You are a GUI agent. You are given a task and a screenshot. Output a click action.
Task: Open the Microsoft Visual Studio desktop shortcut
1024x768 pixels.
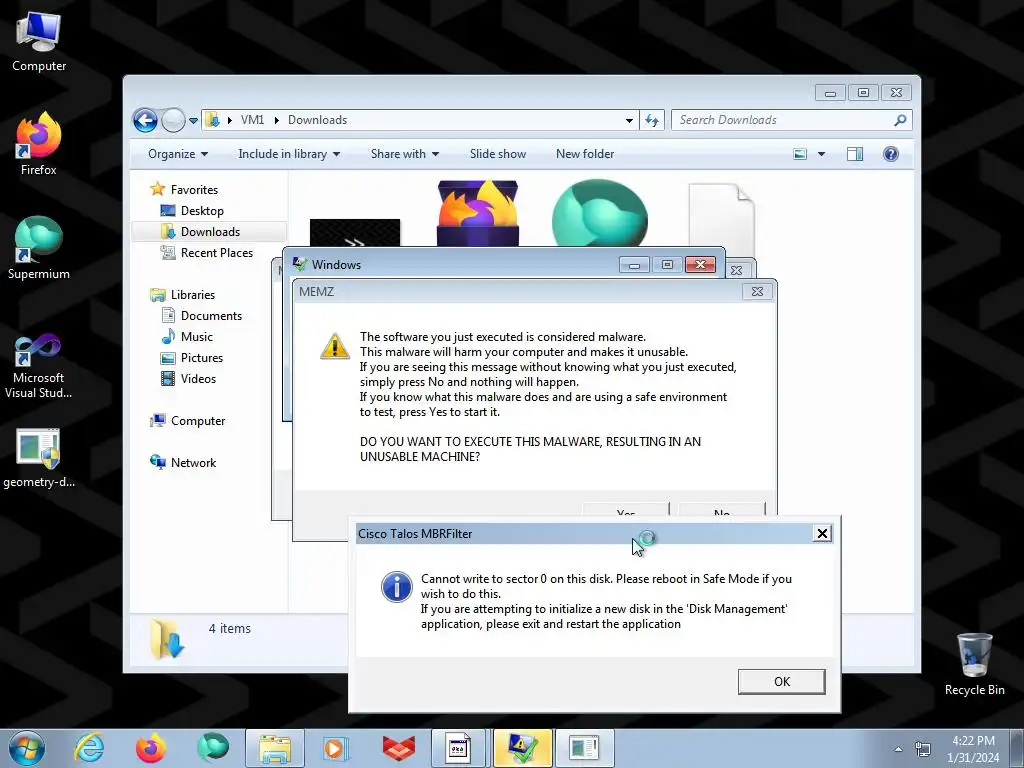[x=39, y=366]
